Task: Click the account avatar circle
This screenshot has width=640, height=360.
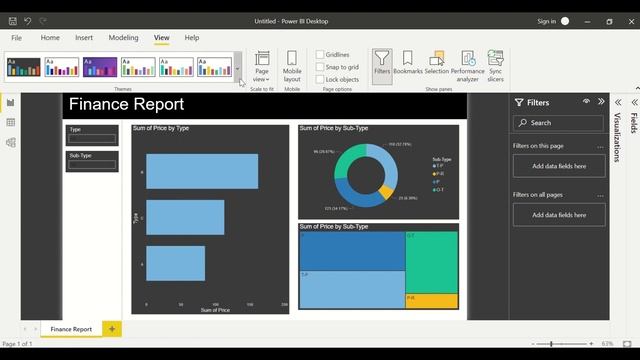Action: click(565, 21)
